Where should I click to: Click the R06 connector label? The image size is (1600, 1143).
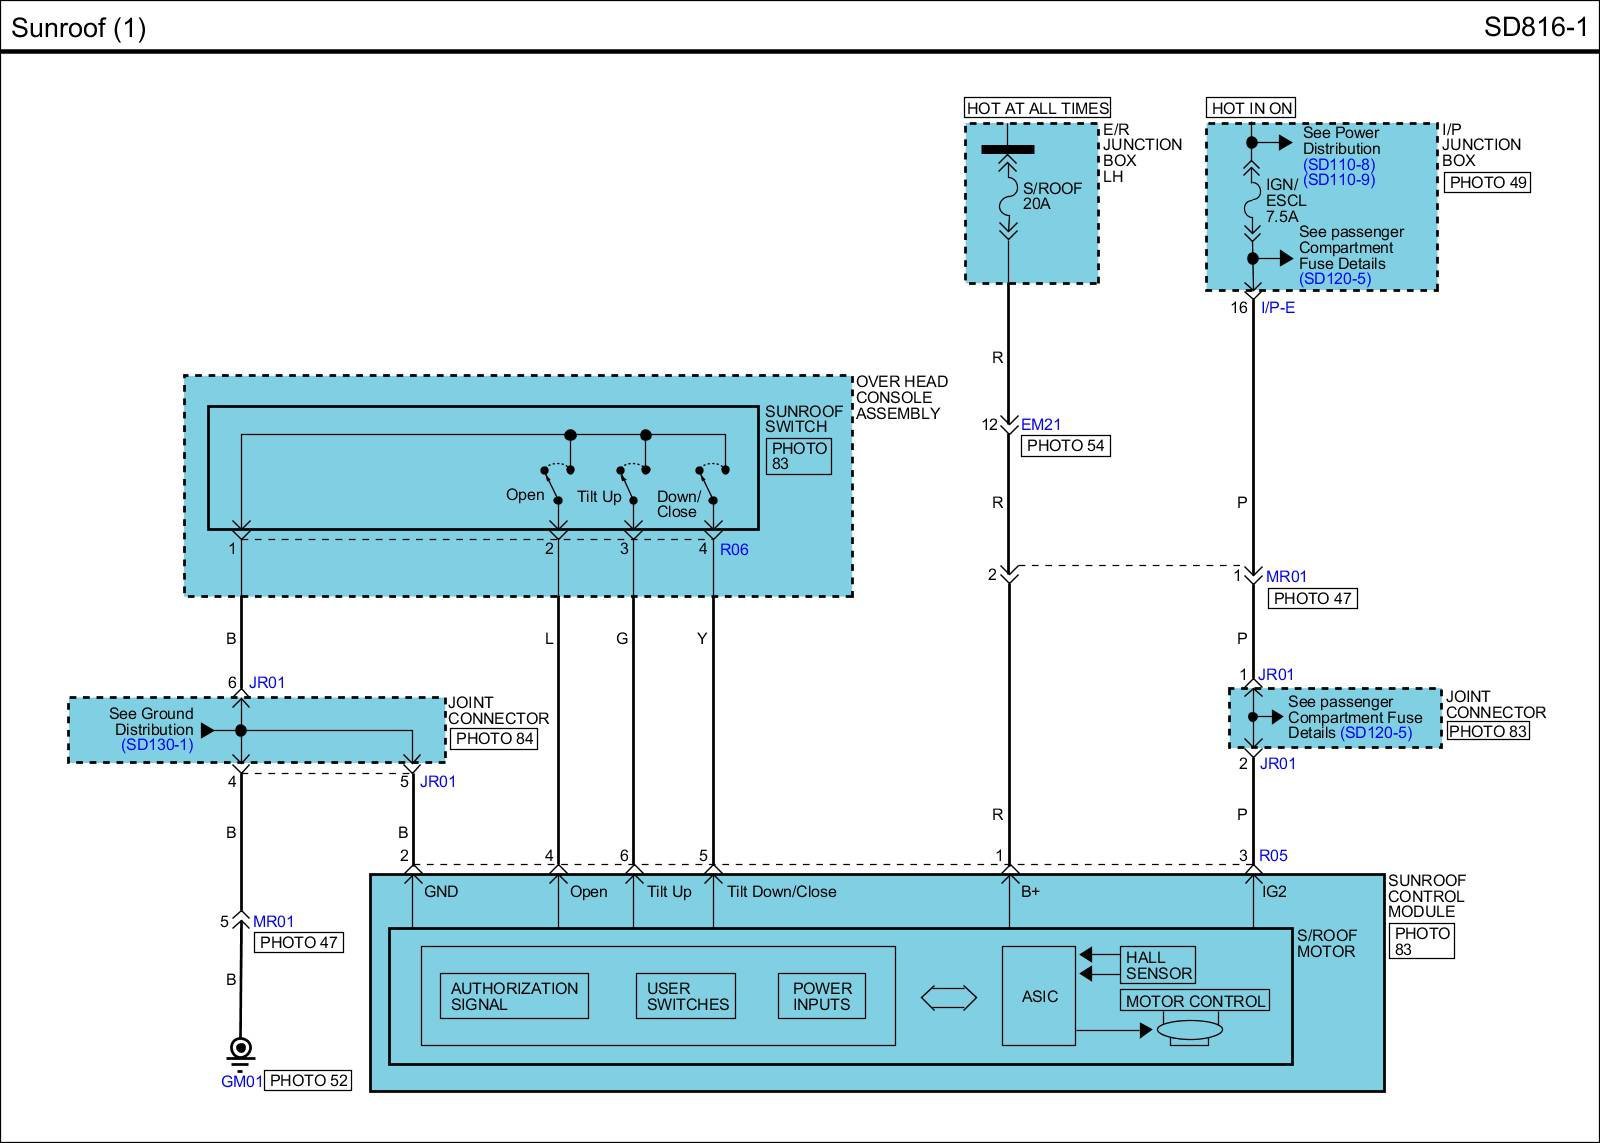(x=734, y=549)
